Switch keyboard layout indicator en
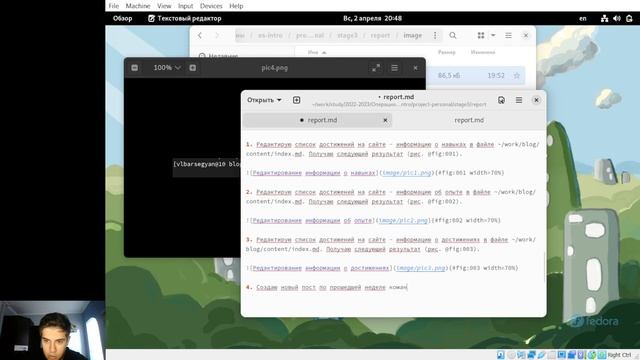Screen dimensions: 640x360 [x=583, y=18]
